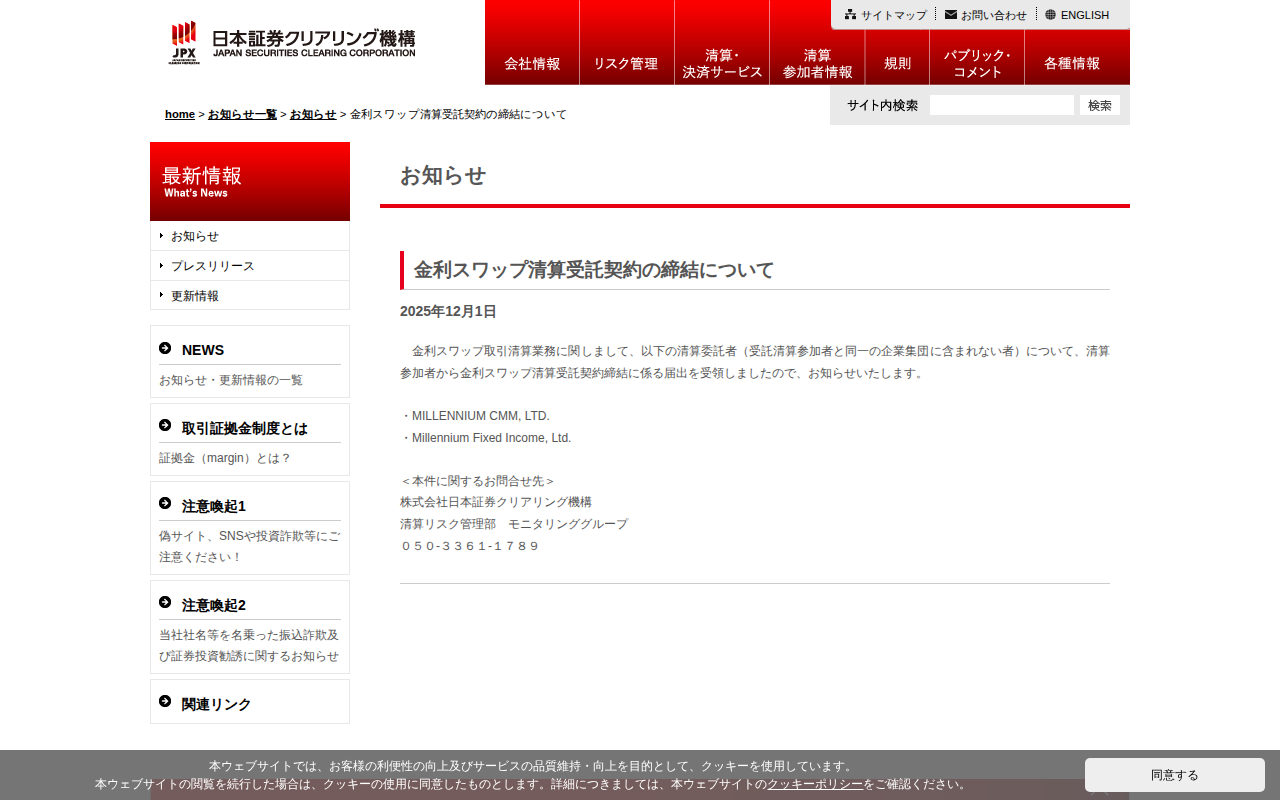Click the arrow icon beside 注意喚起1

[x=165, y=504]
